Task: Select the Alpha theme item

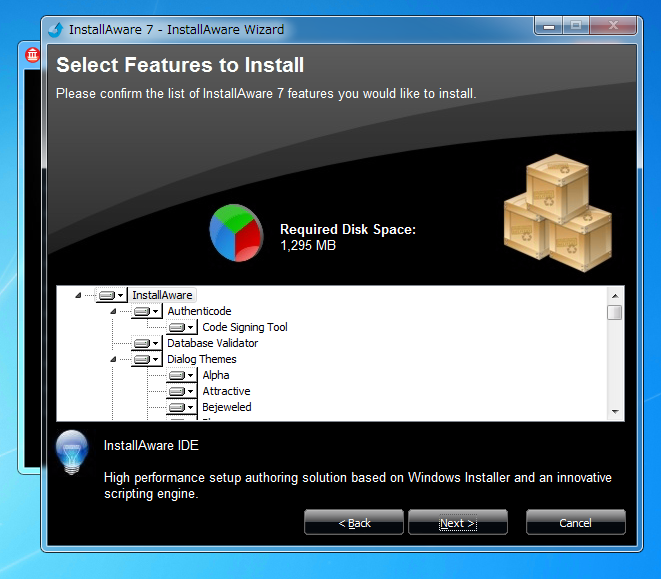Action: (x=216, y=375)
